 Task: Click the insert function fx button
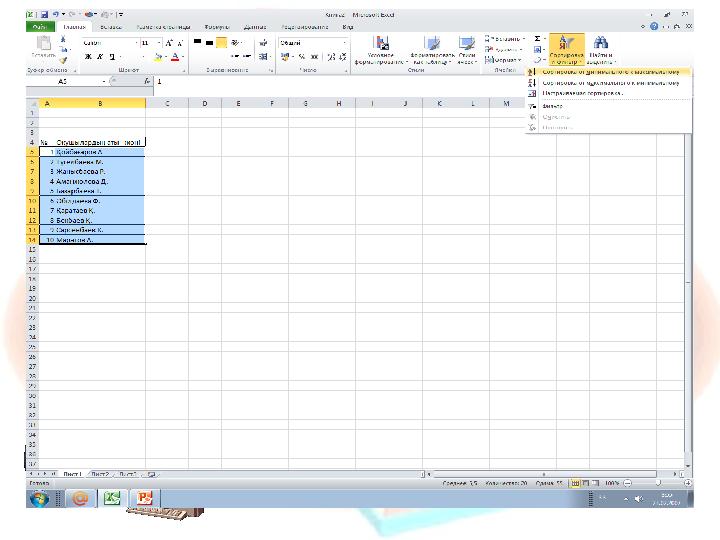point(147,81)
